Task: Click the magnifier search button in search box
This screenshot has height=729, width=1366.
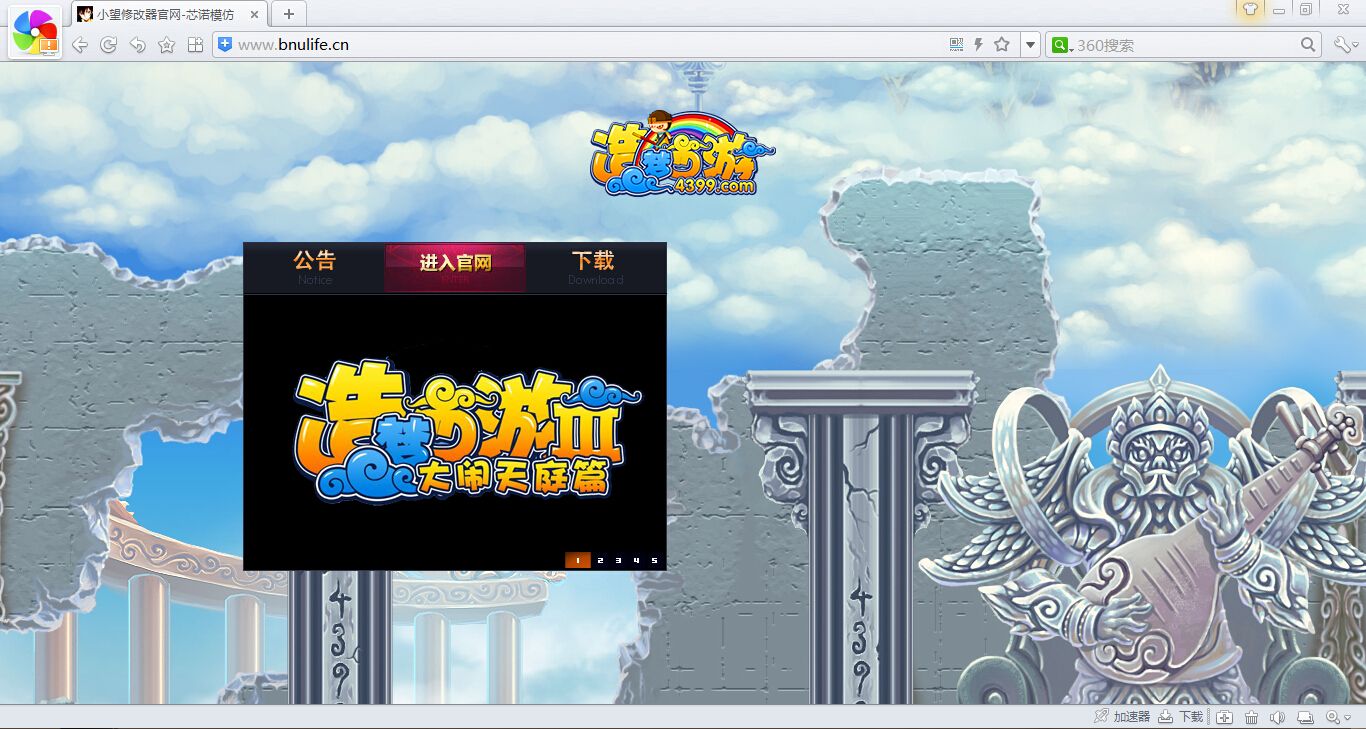Action: [x=1308, y=44]
